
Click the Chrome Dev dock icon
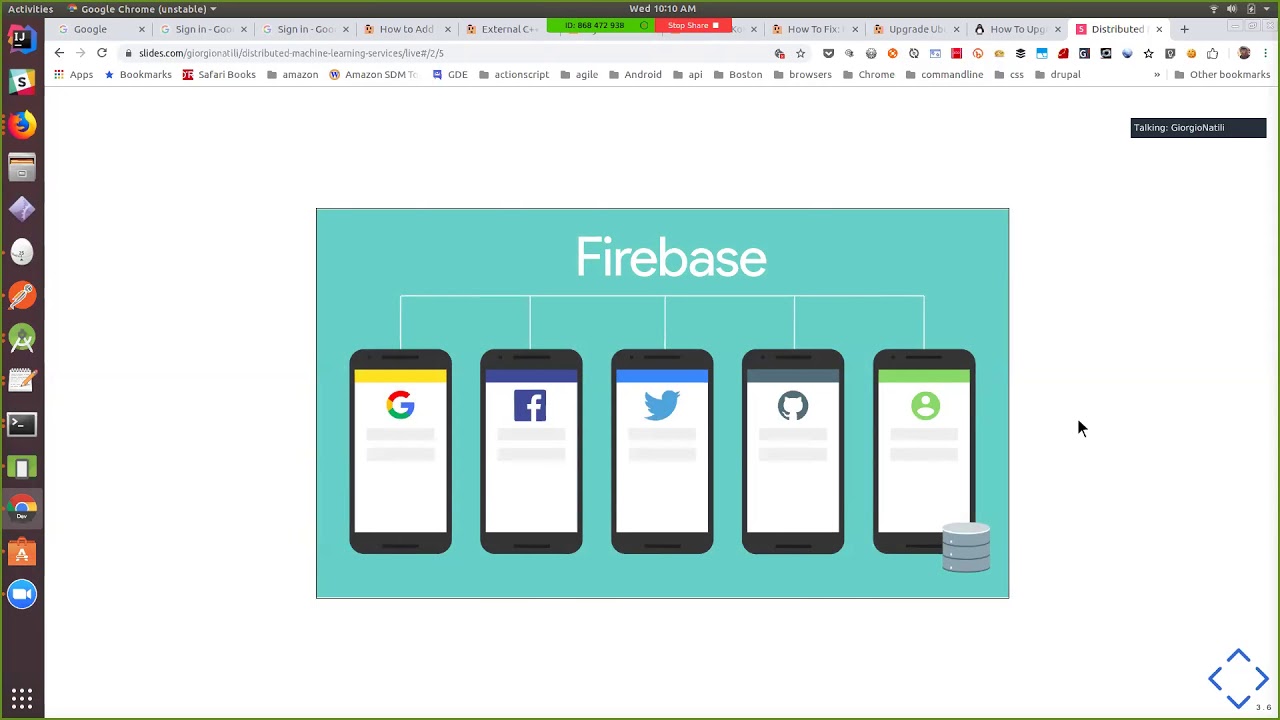(21, 510)
